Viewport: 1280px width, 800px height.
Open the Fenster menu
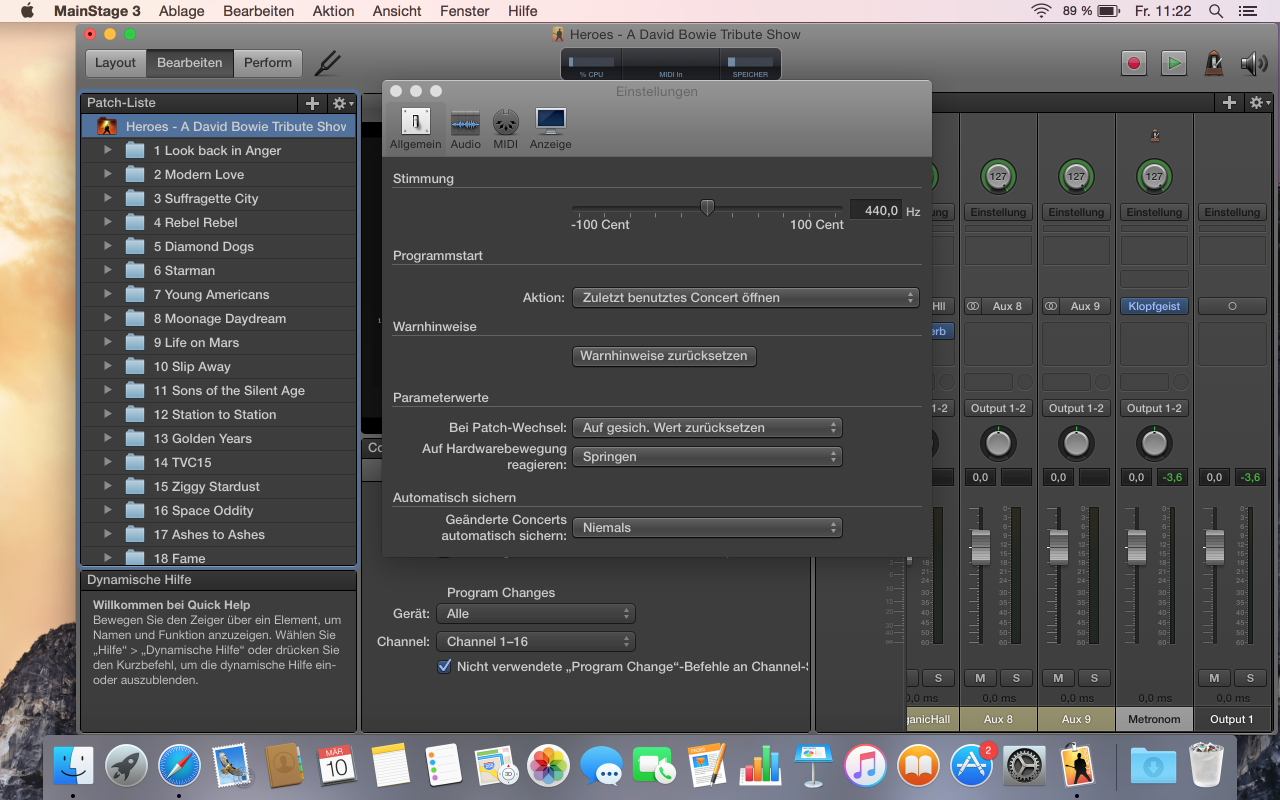[465, 11]
